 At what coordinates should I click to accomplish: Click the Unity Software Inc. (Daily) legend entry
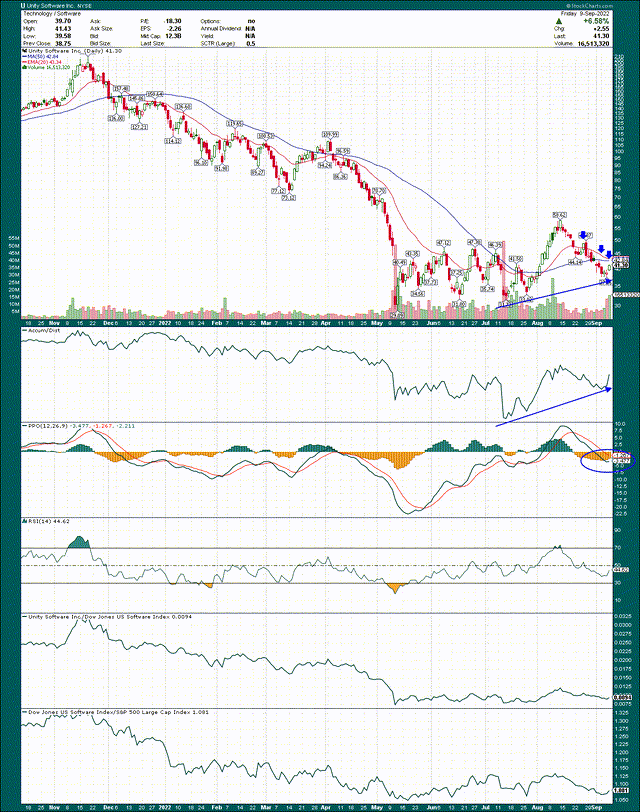72,51
